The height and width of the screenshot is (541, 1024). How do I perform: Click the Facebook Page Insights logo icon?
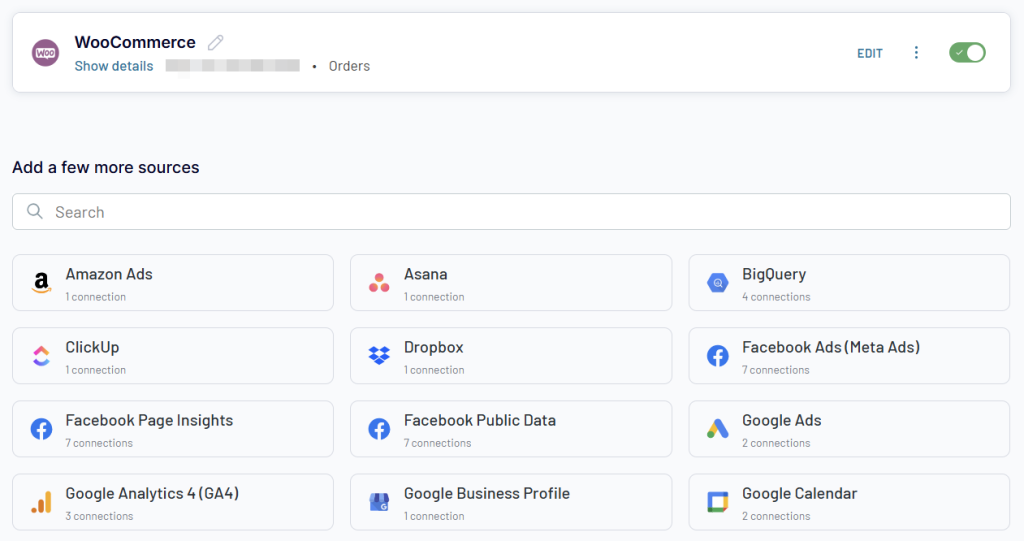tap(41, 429)
